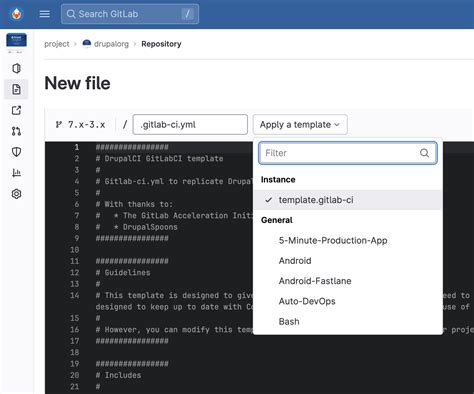Screen dimensions: 474x394
Task: Choose the 5-Minute-Production-App template
Action: (348, 240)
